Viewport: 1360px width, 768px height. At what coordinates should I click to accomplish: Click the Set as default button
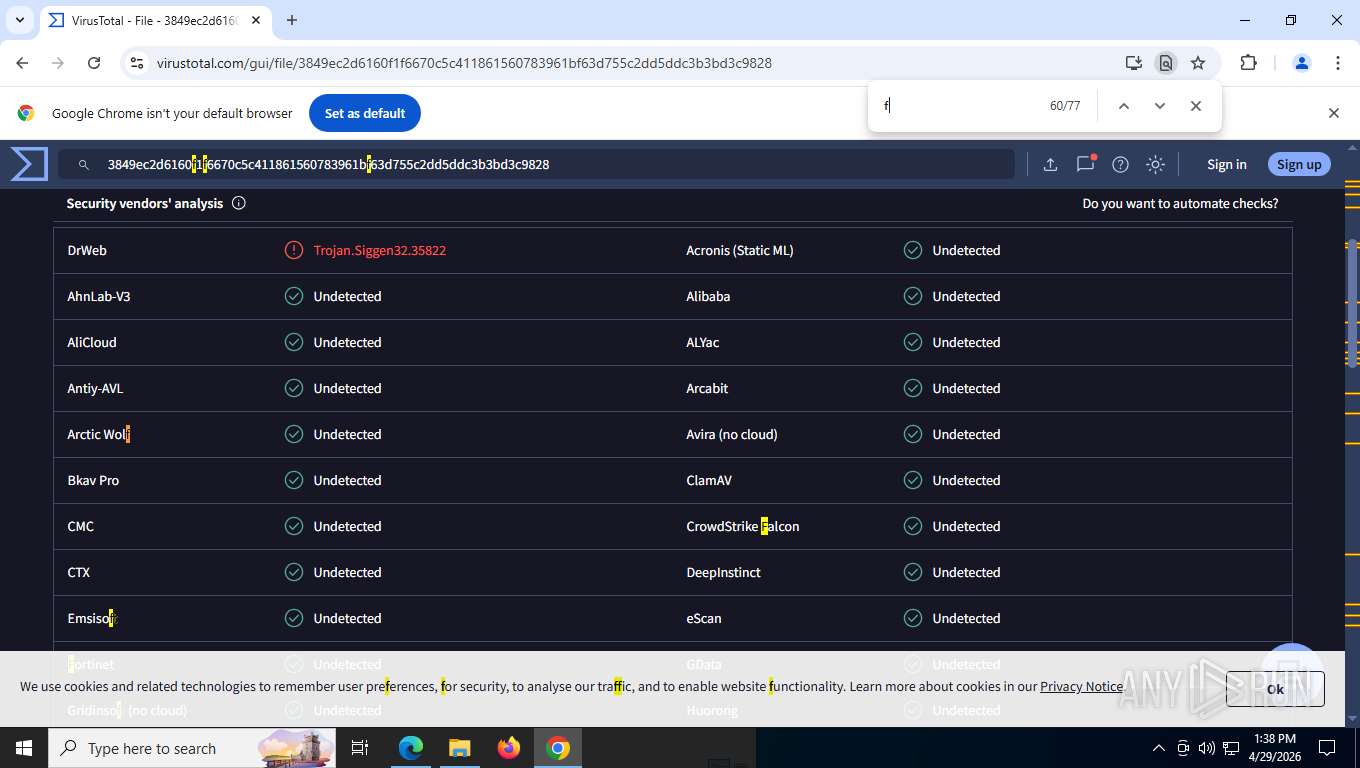pyautogui.click(x=365, y=113)
